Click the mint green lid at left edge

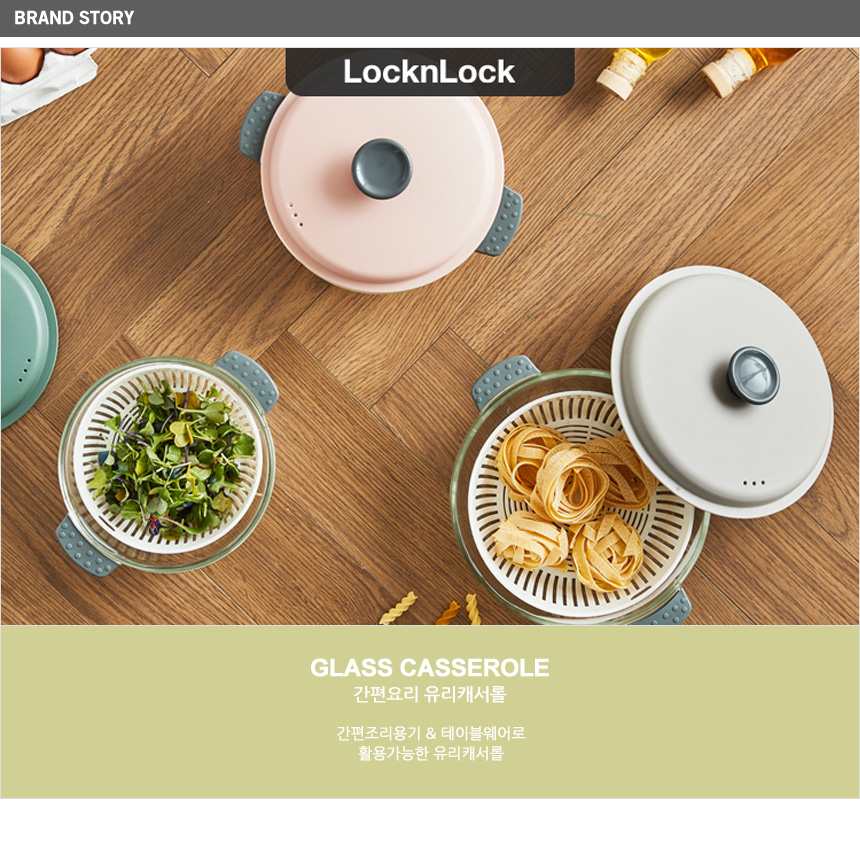click(27, 336)
